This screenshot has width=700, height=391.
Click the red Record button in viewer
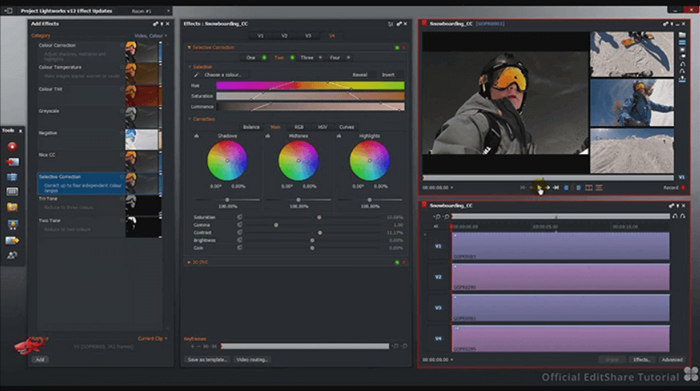(x=683, y=188)
